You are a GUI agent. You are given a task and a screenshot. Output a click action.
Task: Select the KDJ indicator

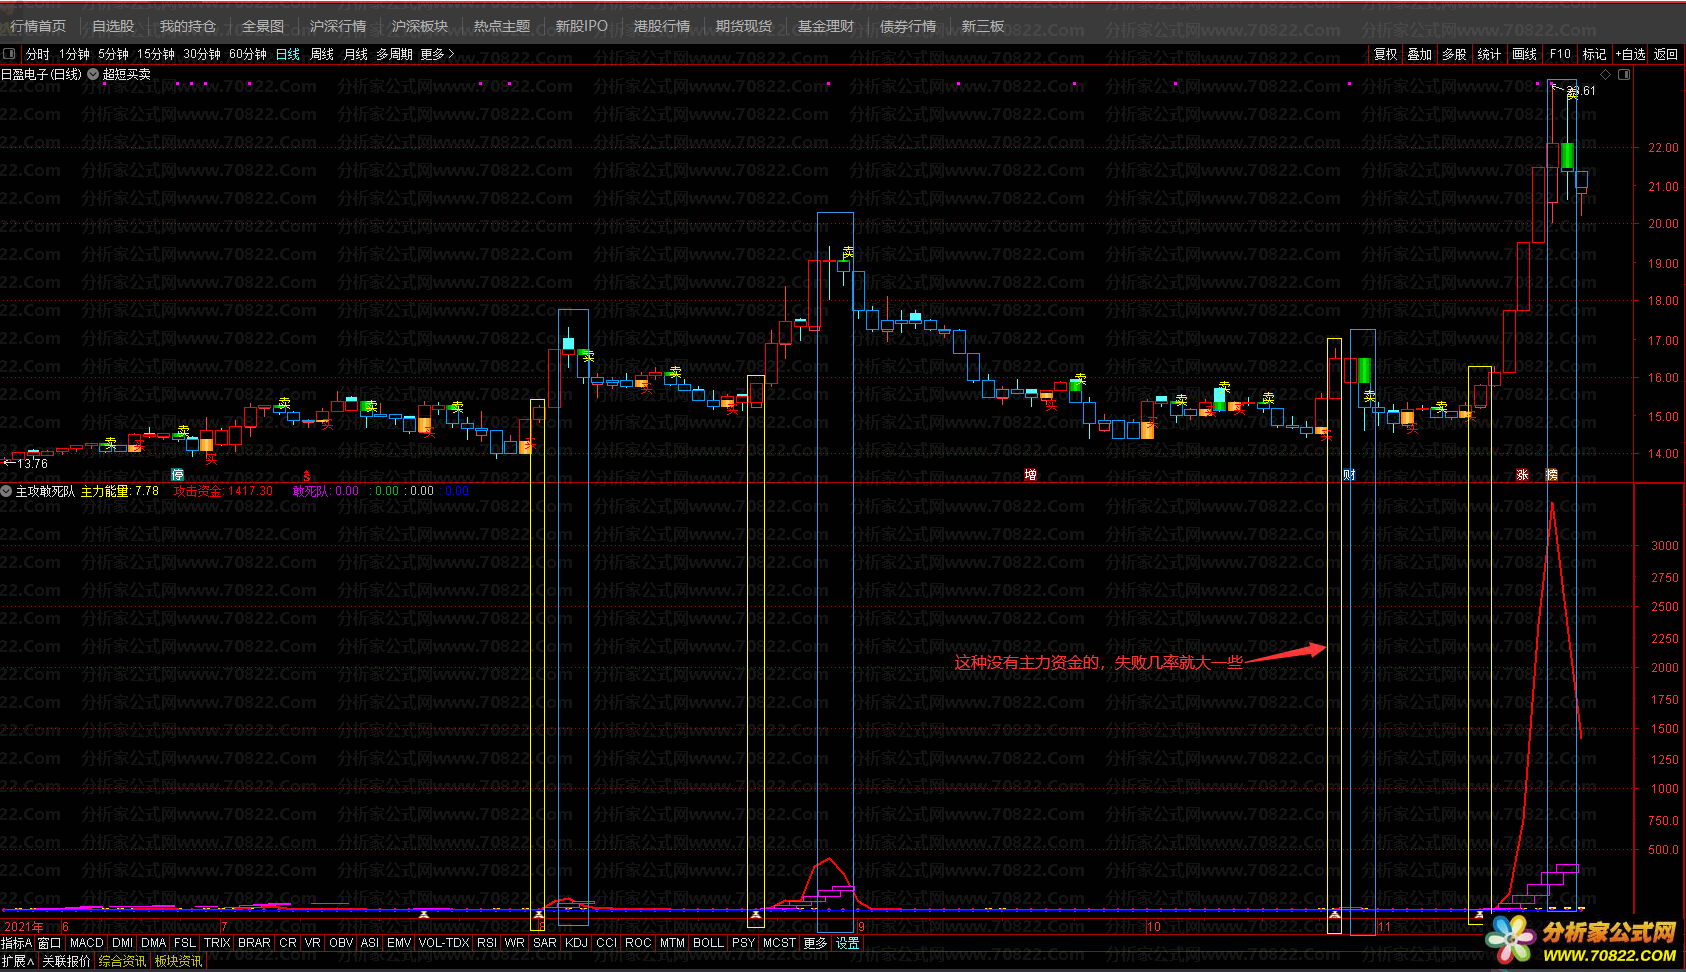click(x=576, y=943)
